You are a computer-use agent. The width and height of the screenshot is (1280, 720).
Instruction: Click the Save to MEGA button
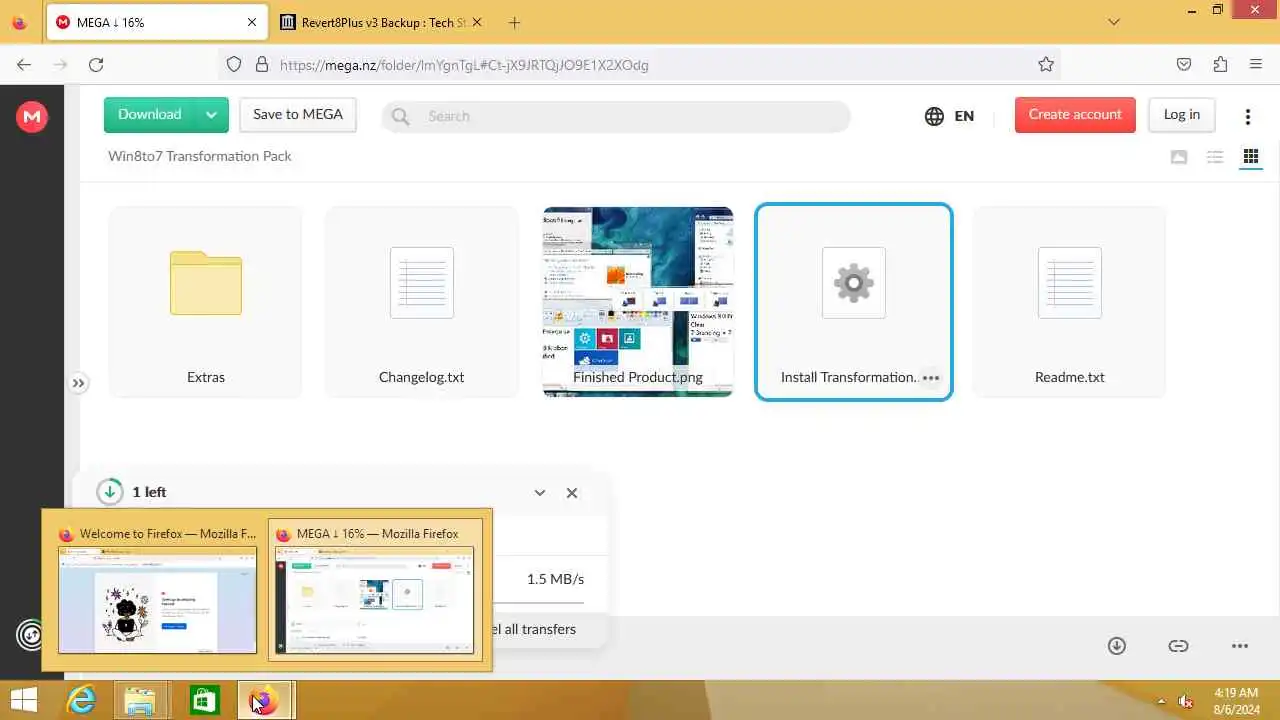[x=298, y=115]
